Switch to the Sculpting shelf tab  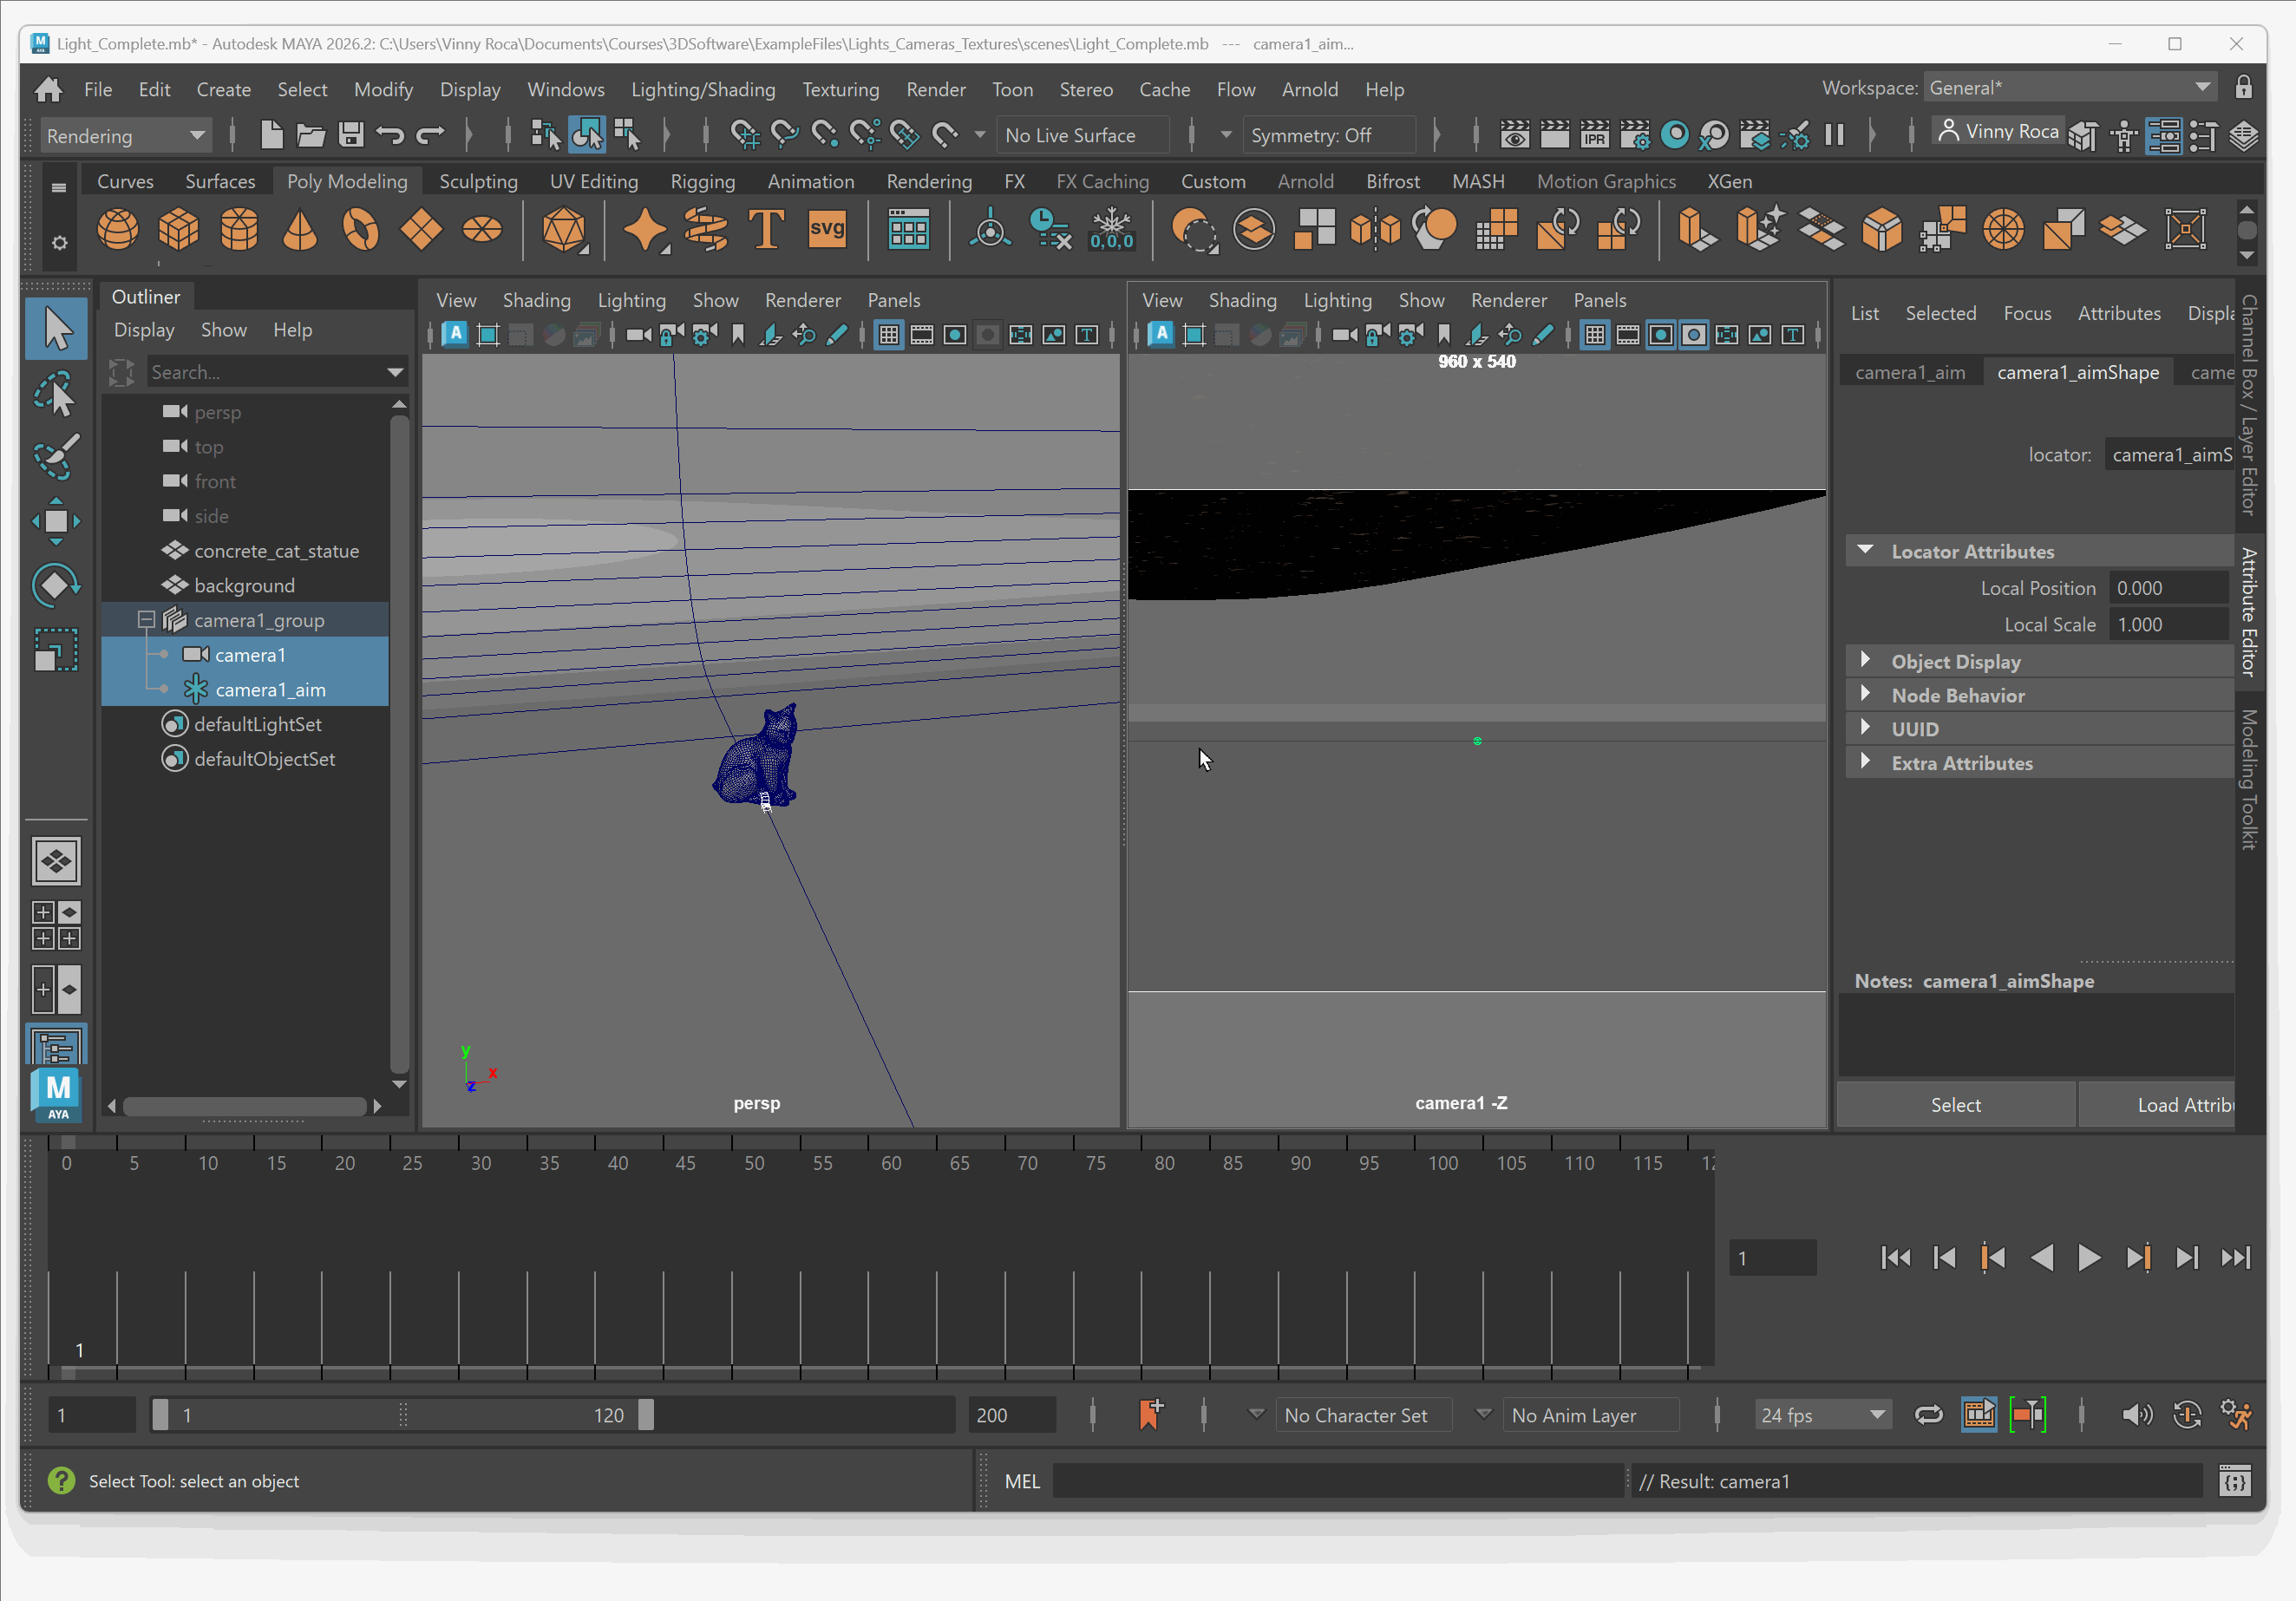pyautogui.click(x=478, y=181)
